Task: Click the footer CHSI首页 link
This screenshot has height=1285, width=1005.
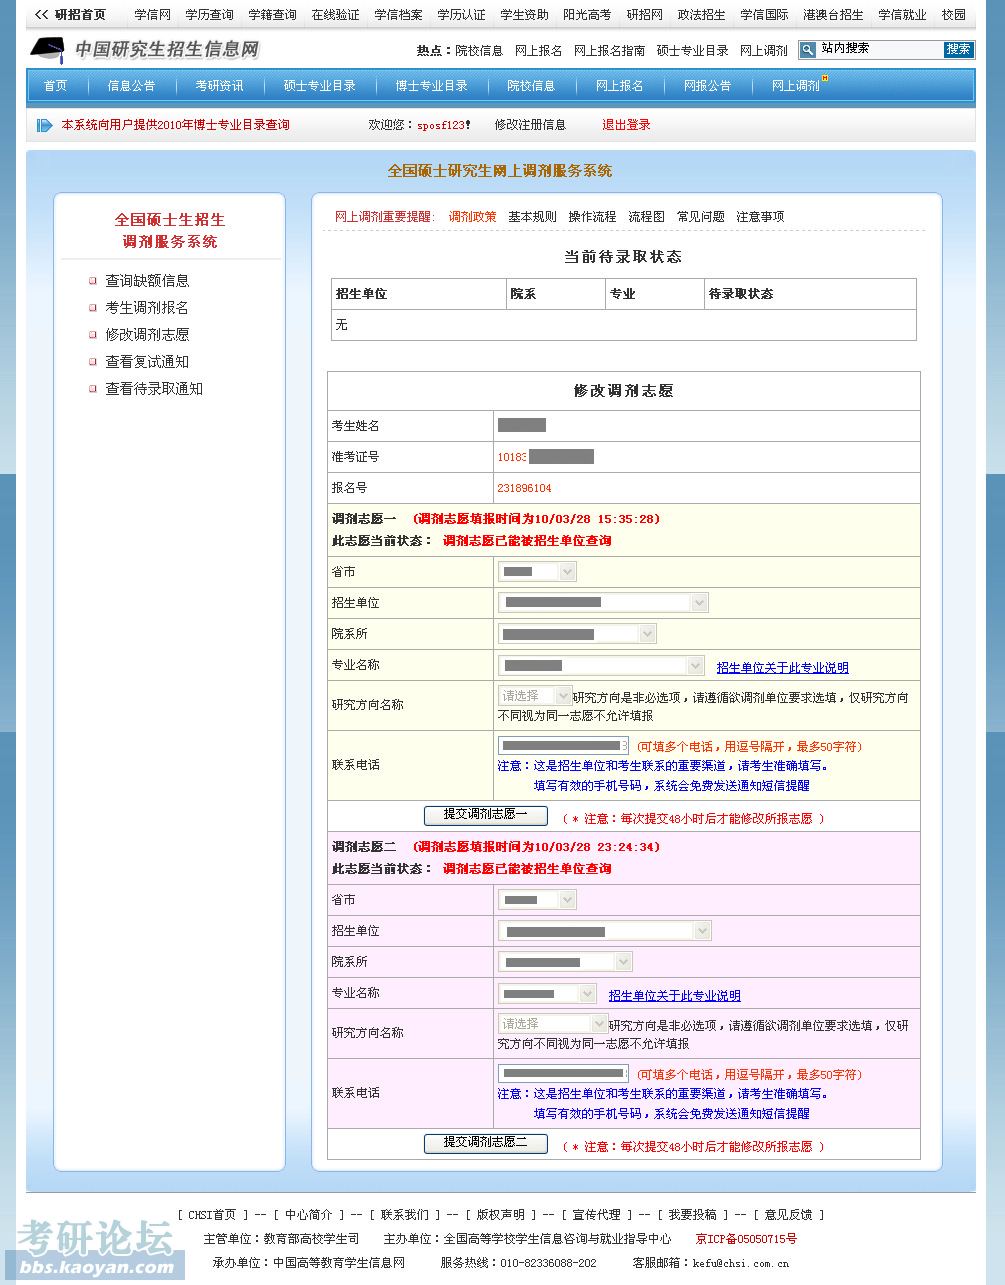Action: coord(212,1215)
